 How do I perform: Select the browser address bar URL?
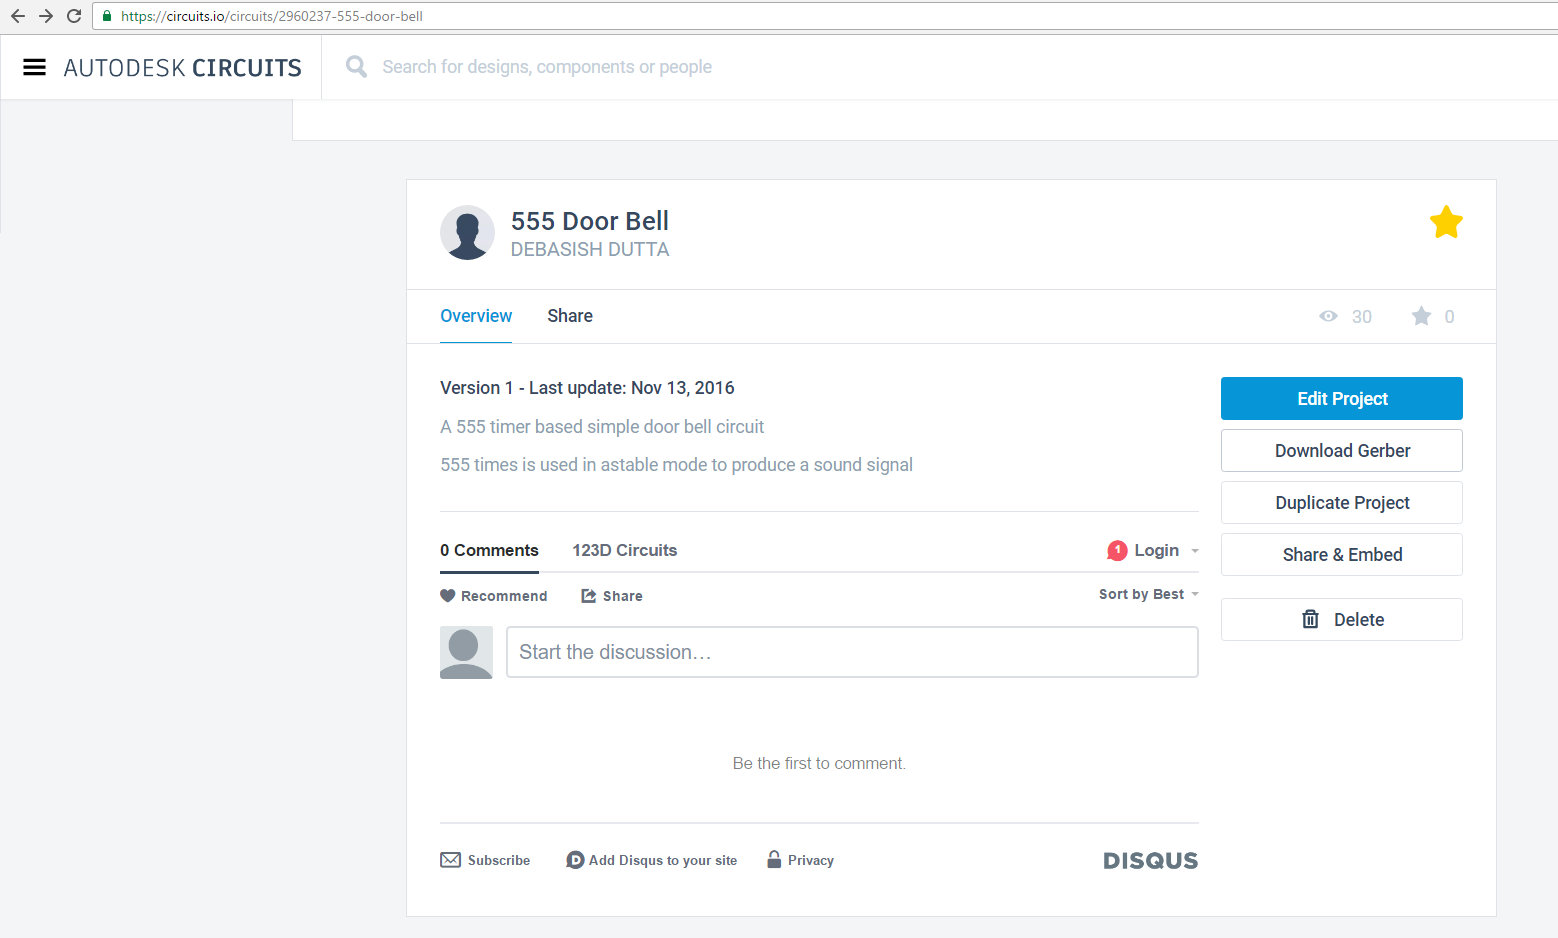[x=272, y=16]
